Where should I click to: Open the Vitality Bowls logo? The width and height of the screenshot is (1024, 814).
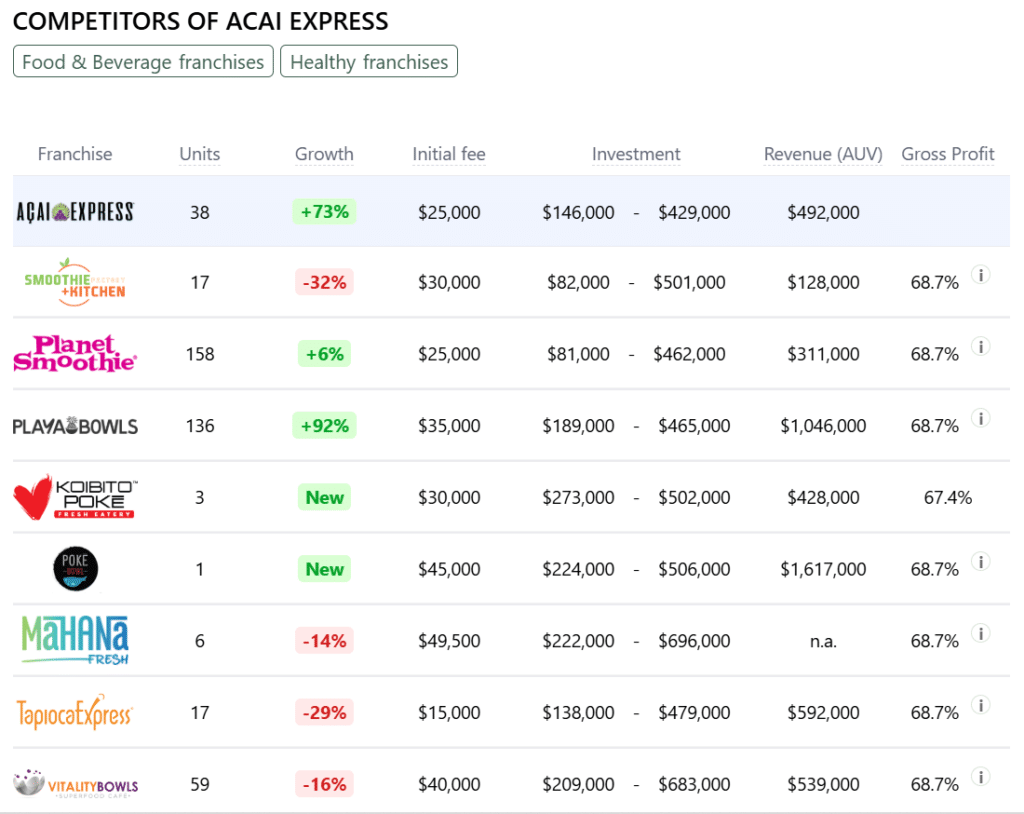click(75, 784)
